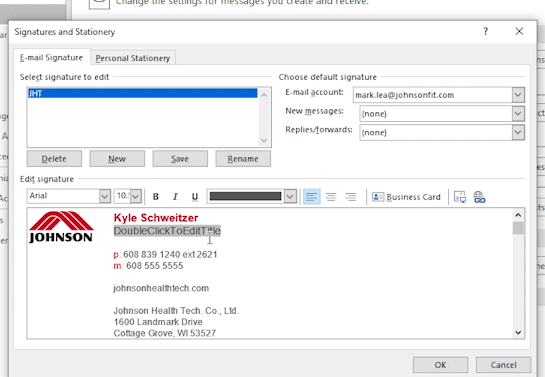Select the JHT signature in list

143,93
